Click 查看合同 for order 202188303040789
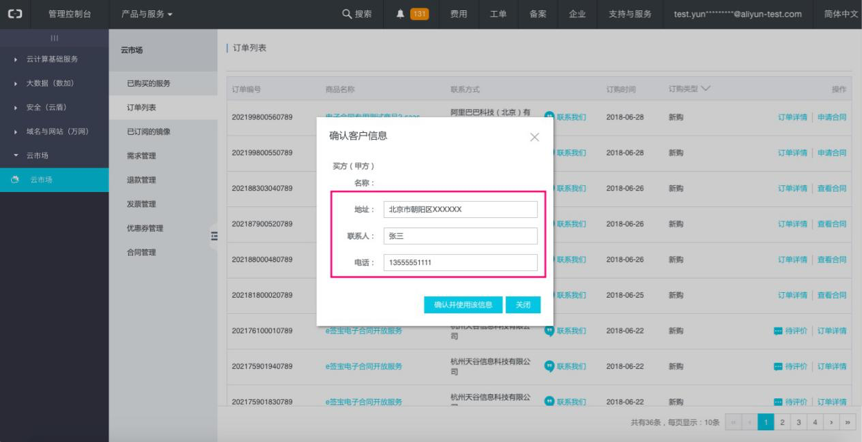The image size is (862, 442). pos(832,189)
